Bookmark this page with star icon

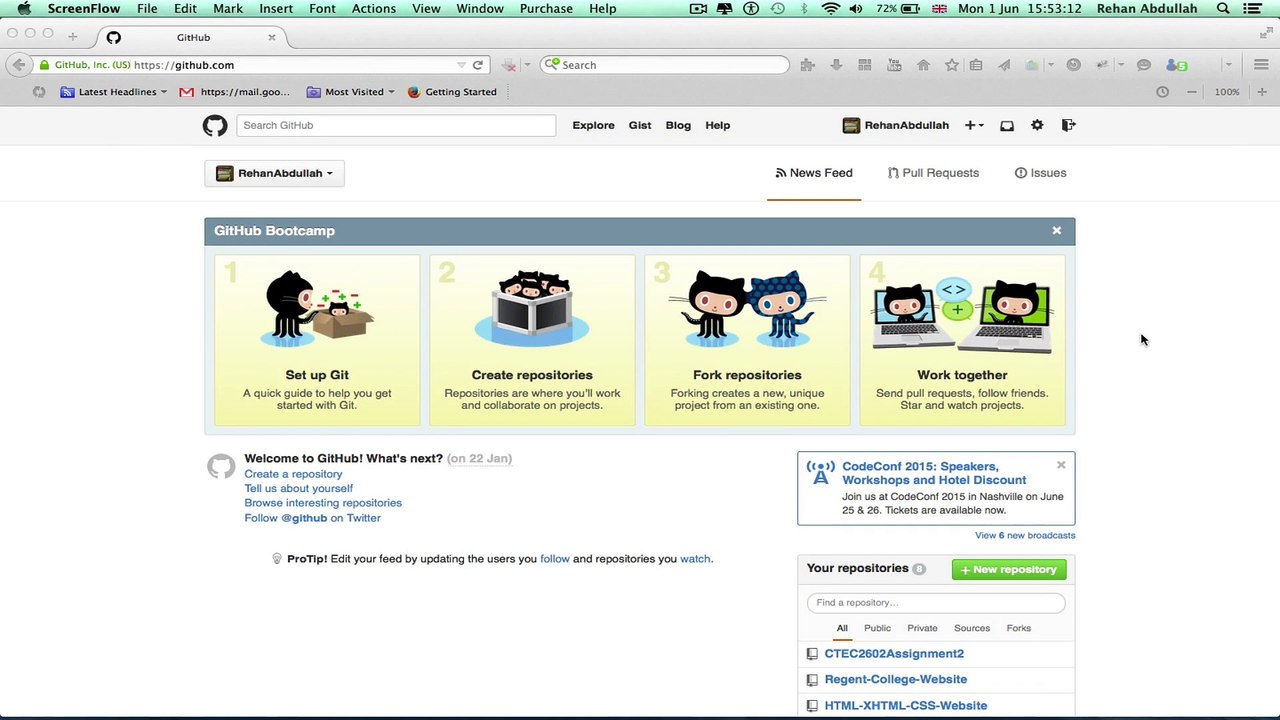[x=952, y=65]
